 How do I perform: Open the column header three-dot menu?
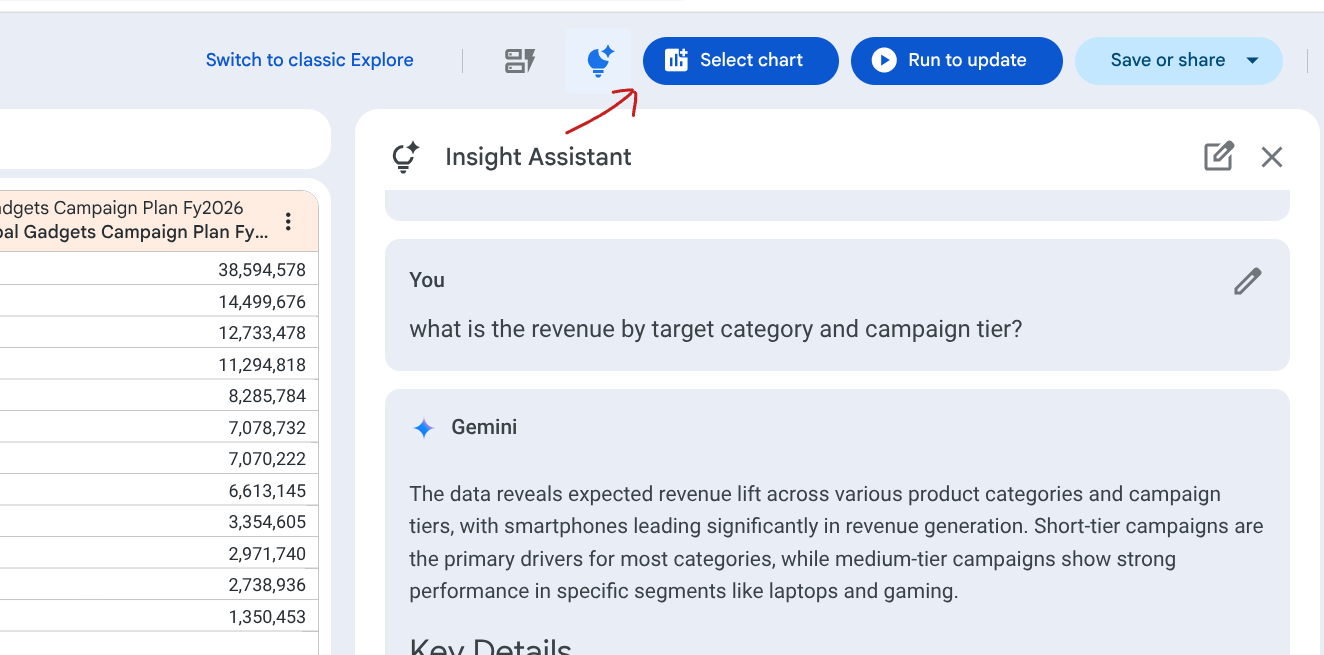point(288,221)
